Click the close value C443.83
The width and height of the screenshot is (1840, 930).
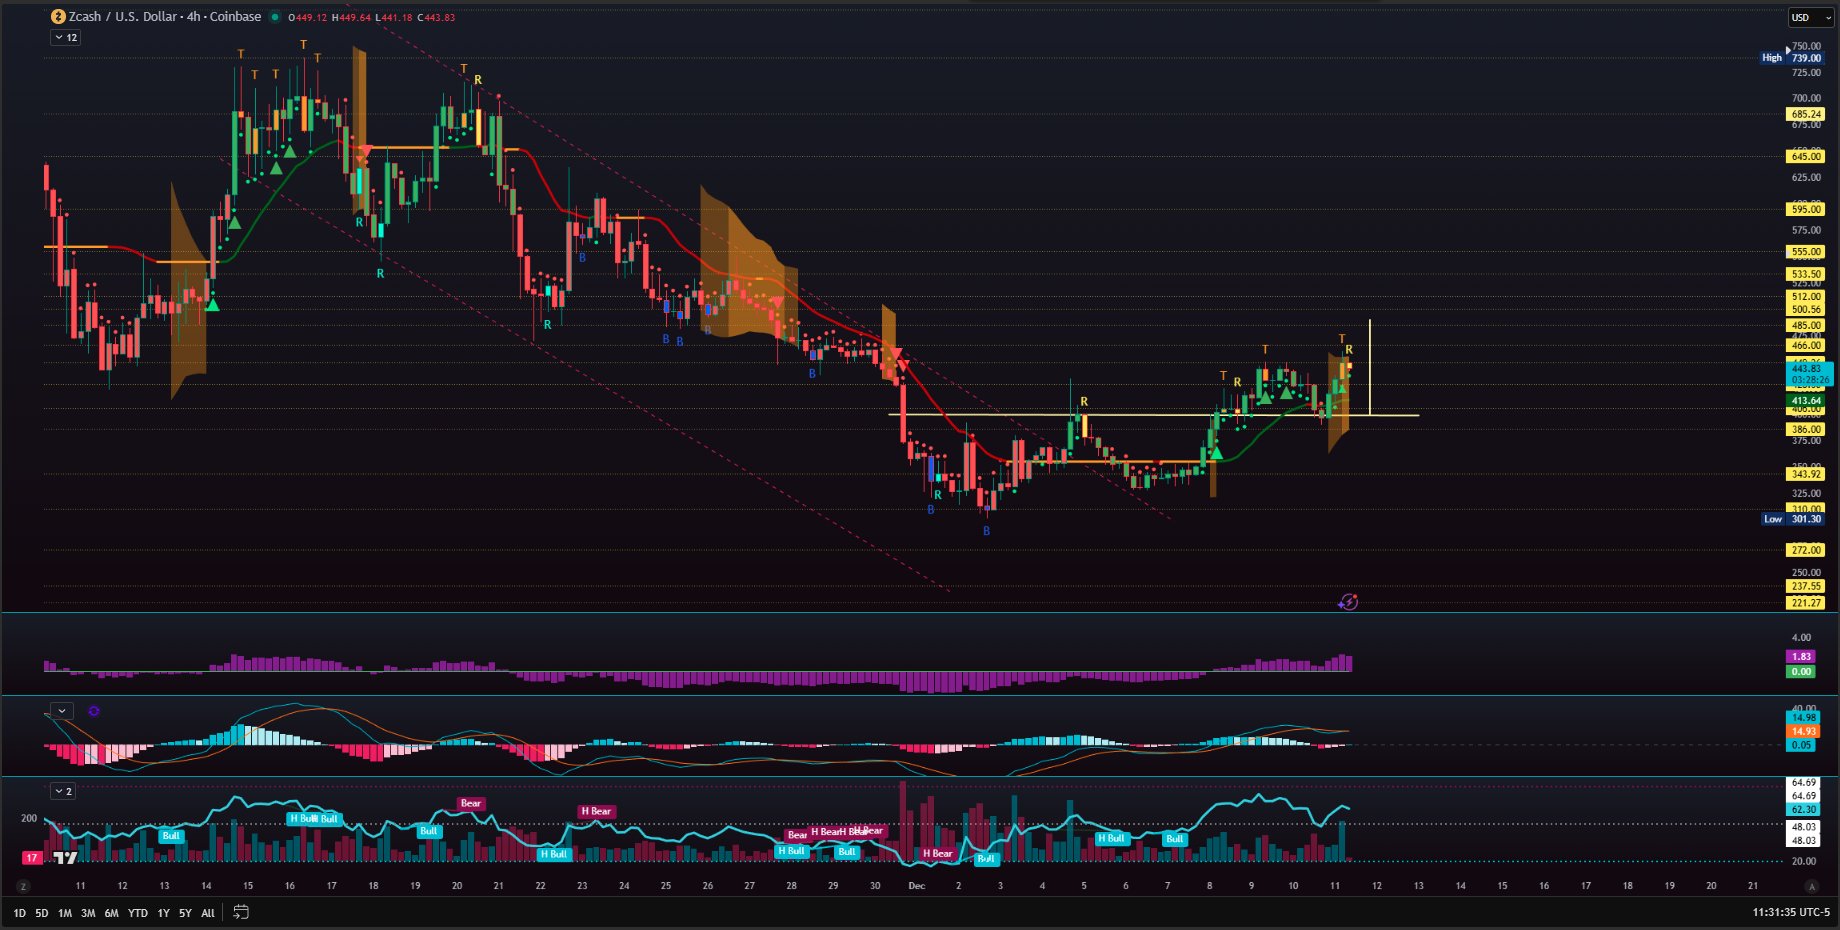point(435,18)
